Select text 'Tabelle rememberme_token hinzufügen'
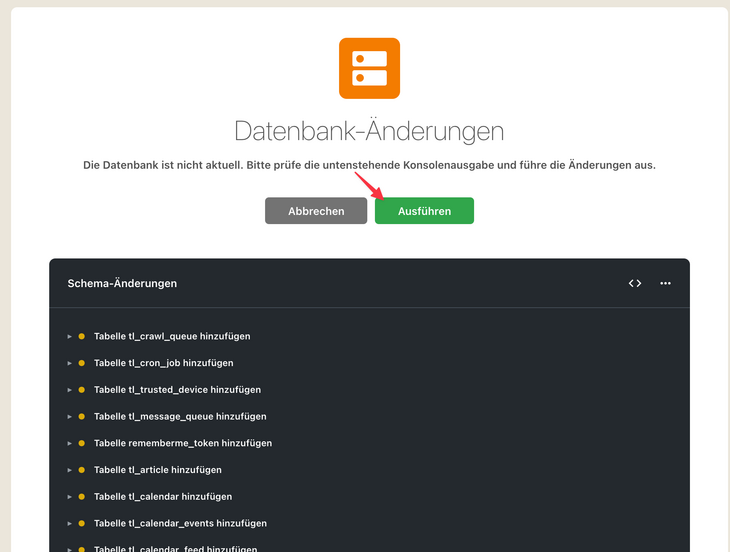Image resolution: width=730 pixels, height=552 pixels. [x=183, y=443]
